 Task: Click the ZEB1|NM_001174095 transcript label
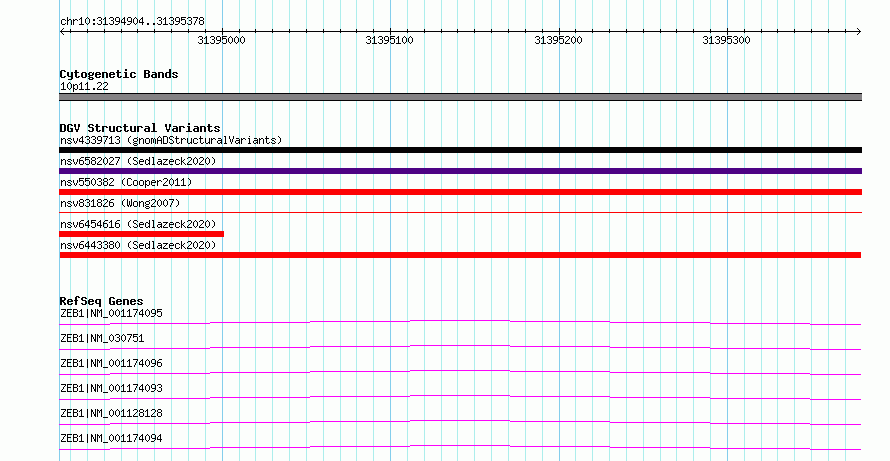click(x=111, y=313)
